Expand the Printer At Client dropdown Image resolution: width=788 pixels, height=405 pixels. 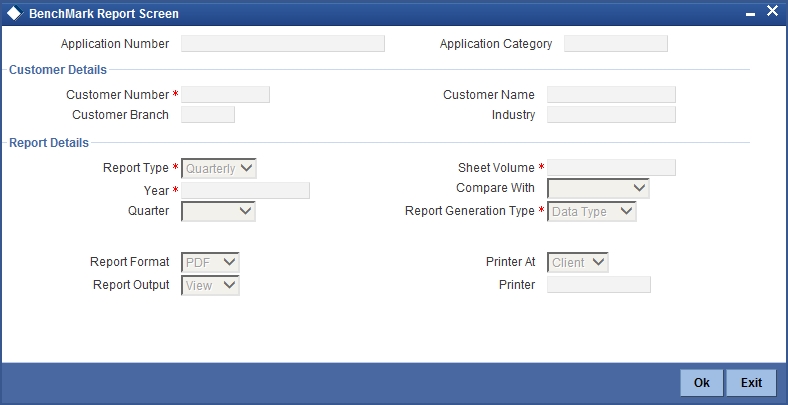point(577,262)
